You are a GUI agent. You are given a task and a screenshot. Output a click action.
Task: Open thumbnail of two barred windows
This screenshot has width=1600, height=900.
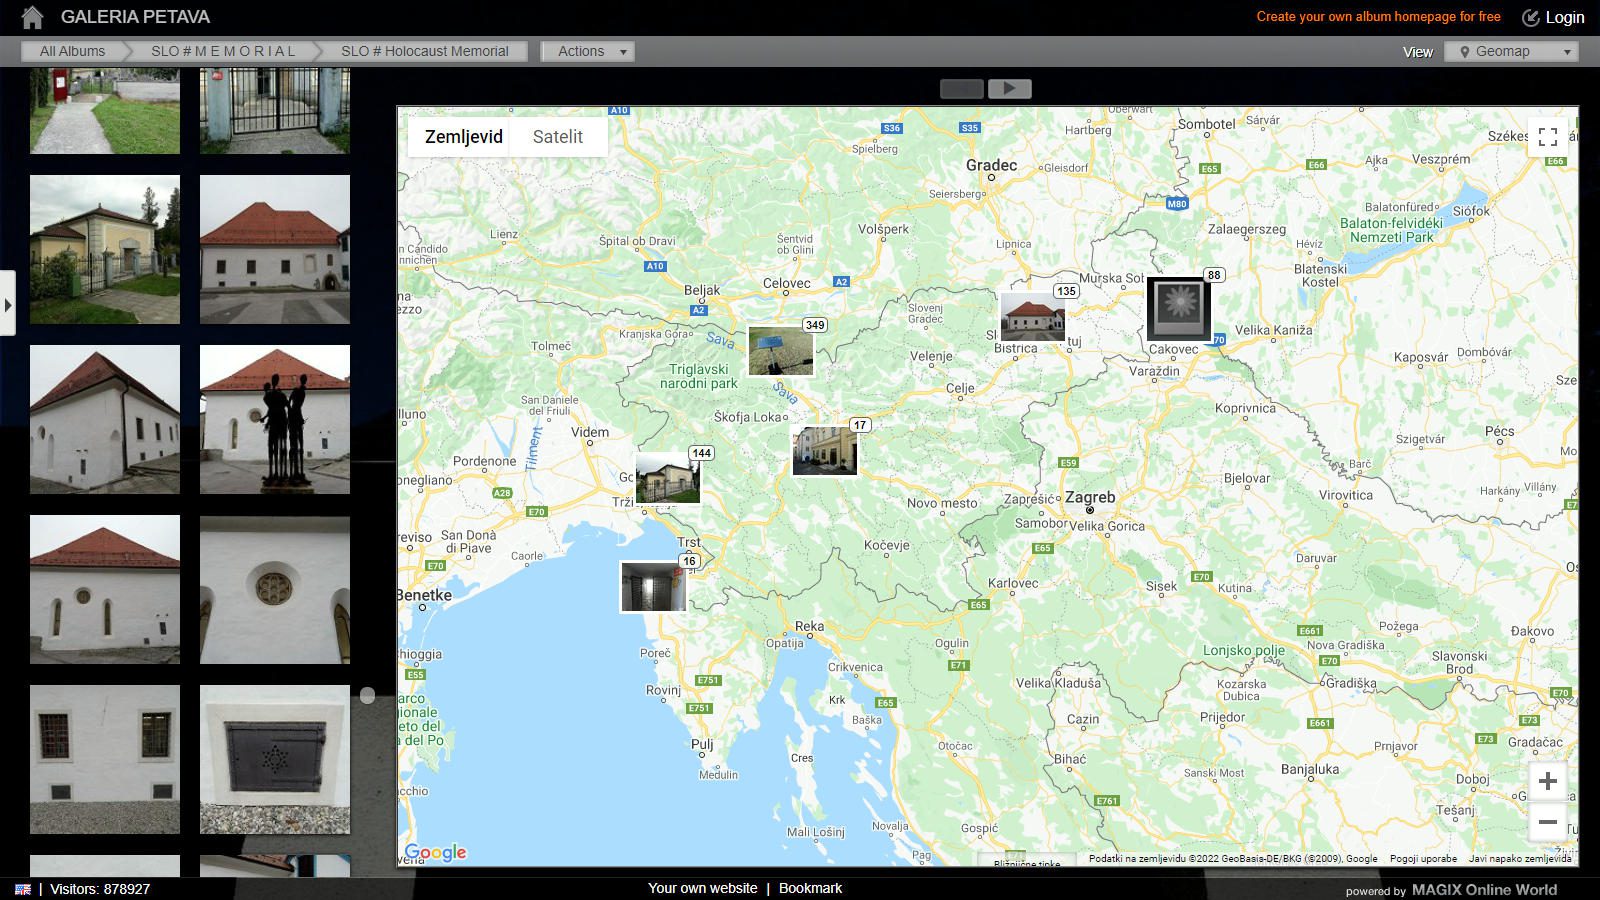point(105,760)
